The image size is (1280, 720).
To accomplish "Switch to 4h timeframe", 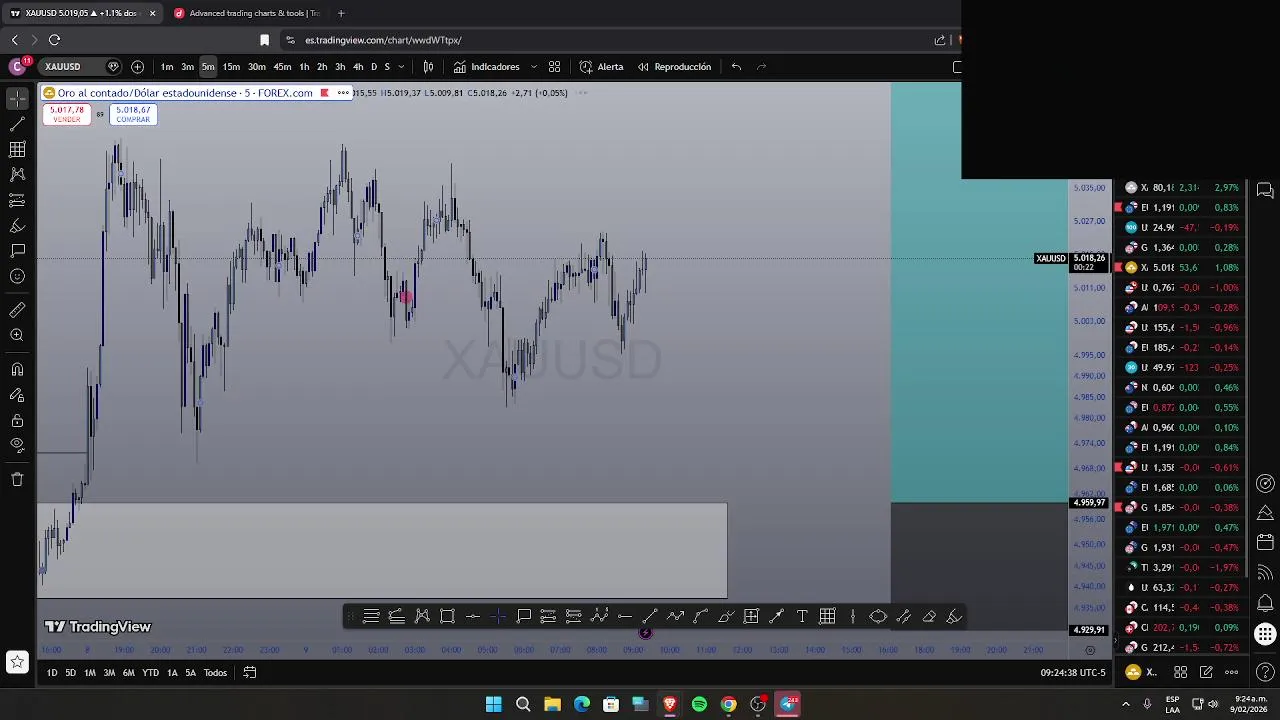I will click(358, 67).
